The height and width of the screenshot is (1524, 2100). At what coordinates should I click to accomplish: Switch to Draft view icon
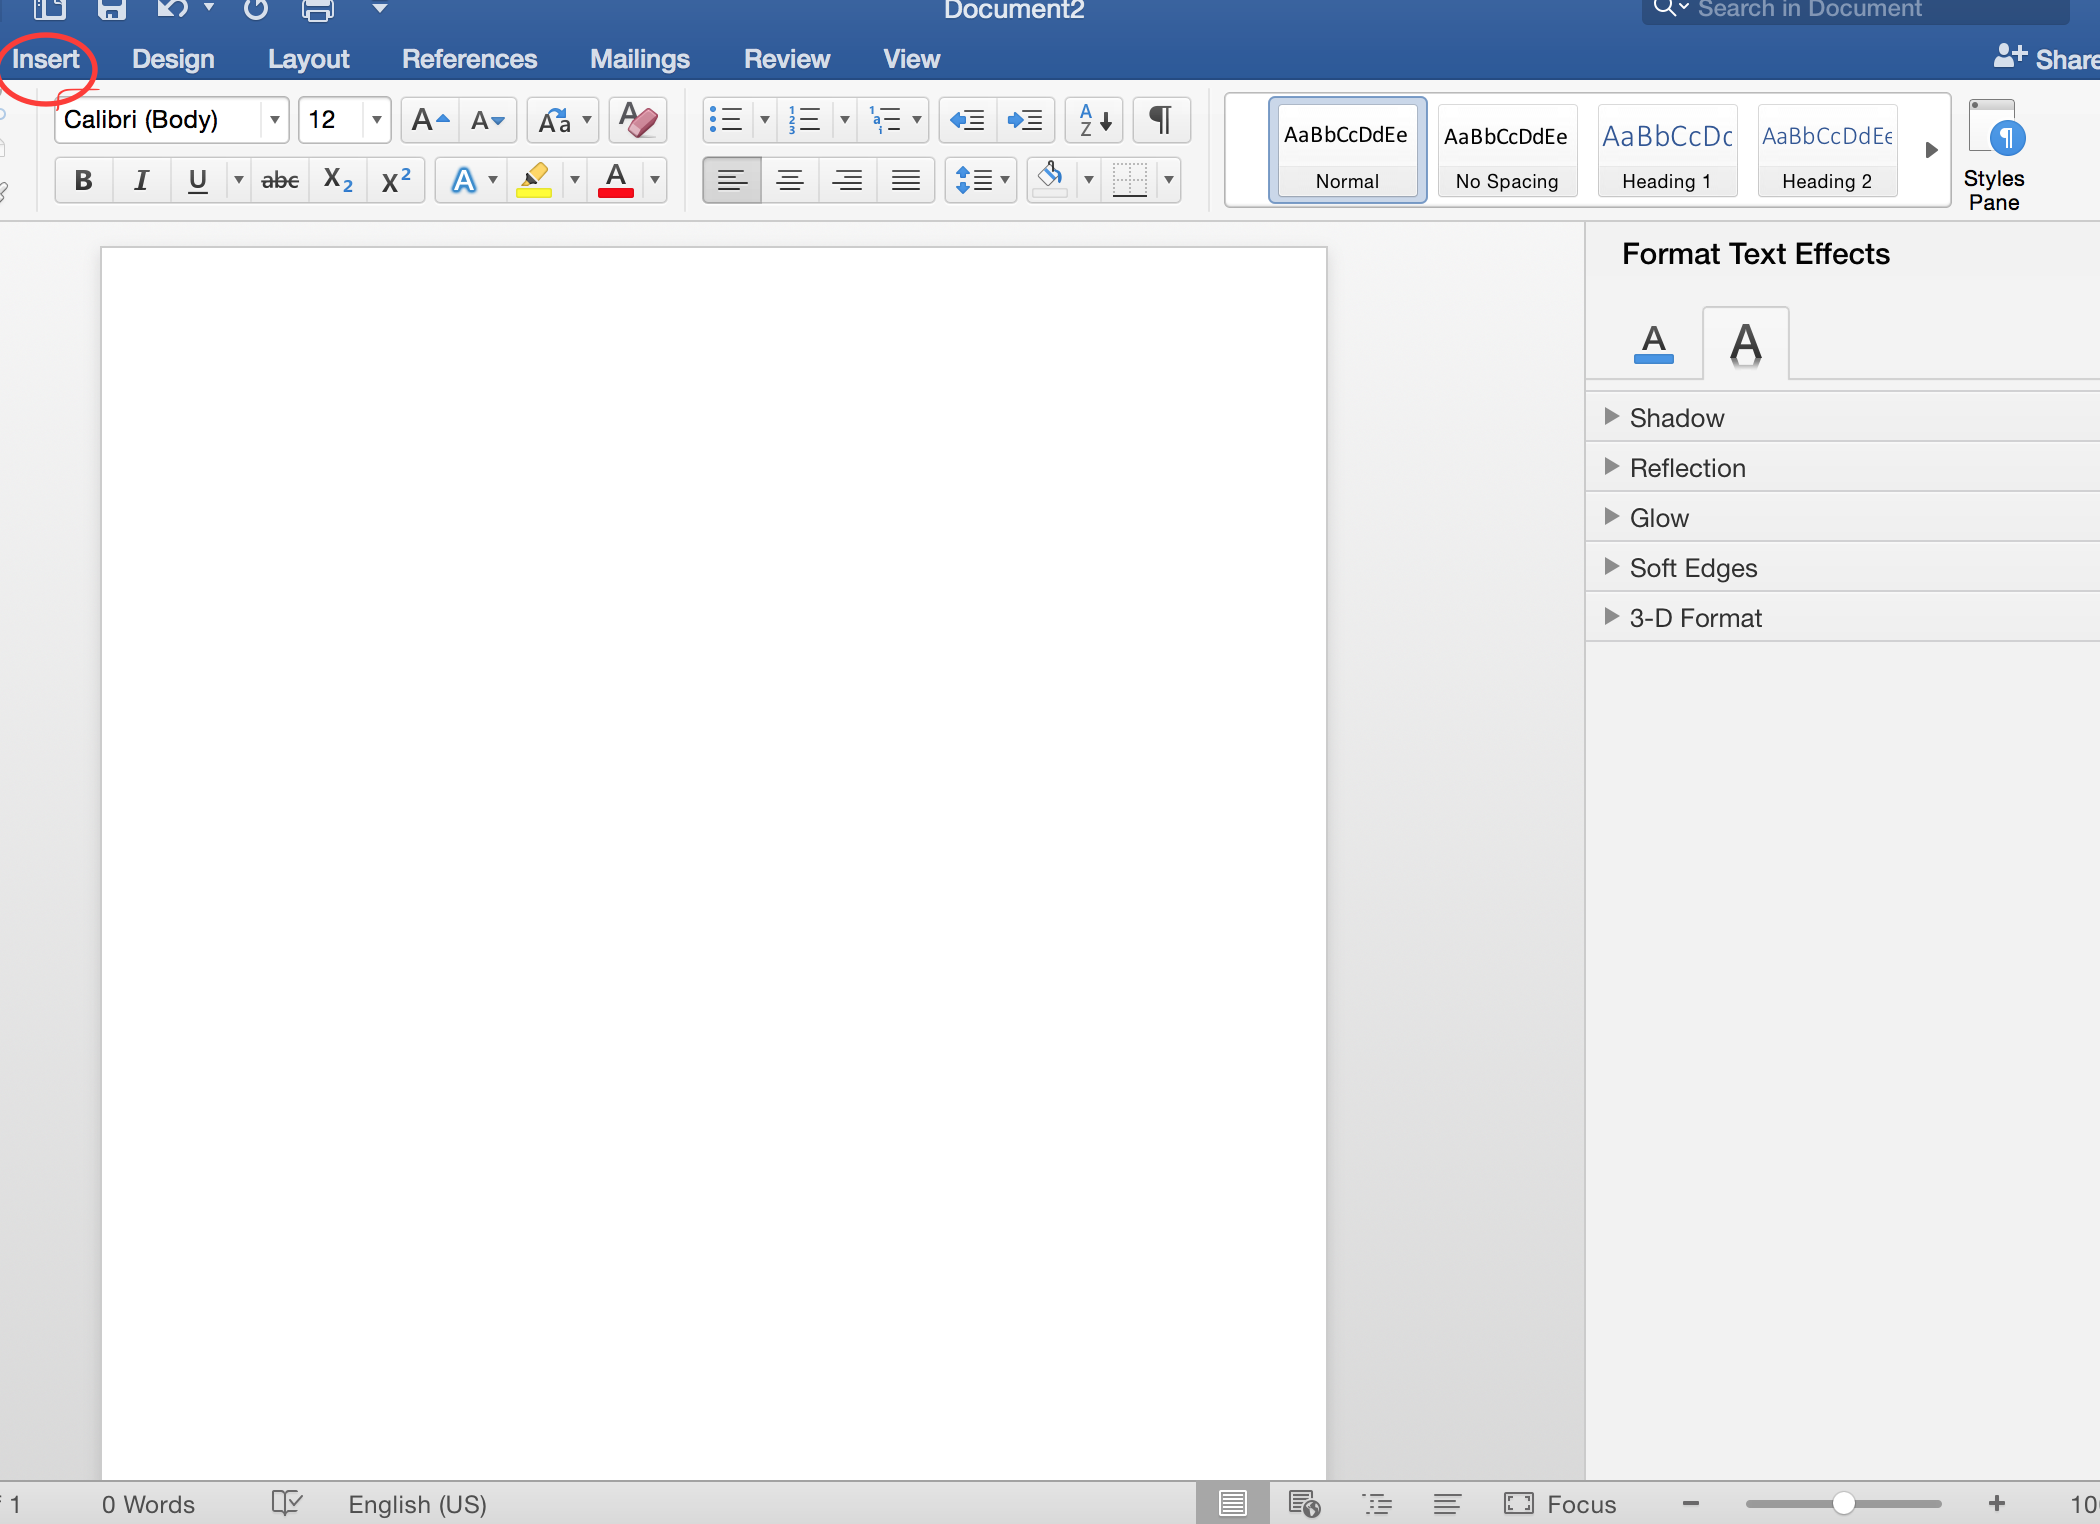[x=1447, y=1503]
